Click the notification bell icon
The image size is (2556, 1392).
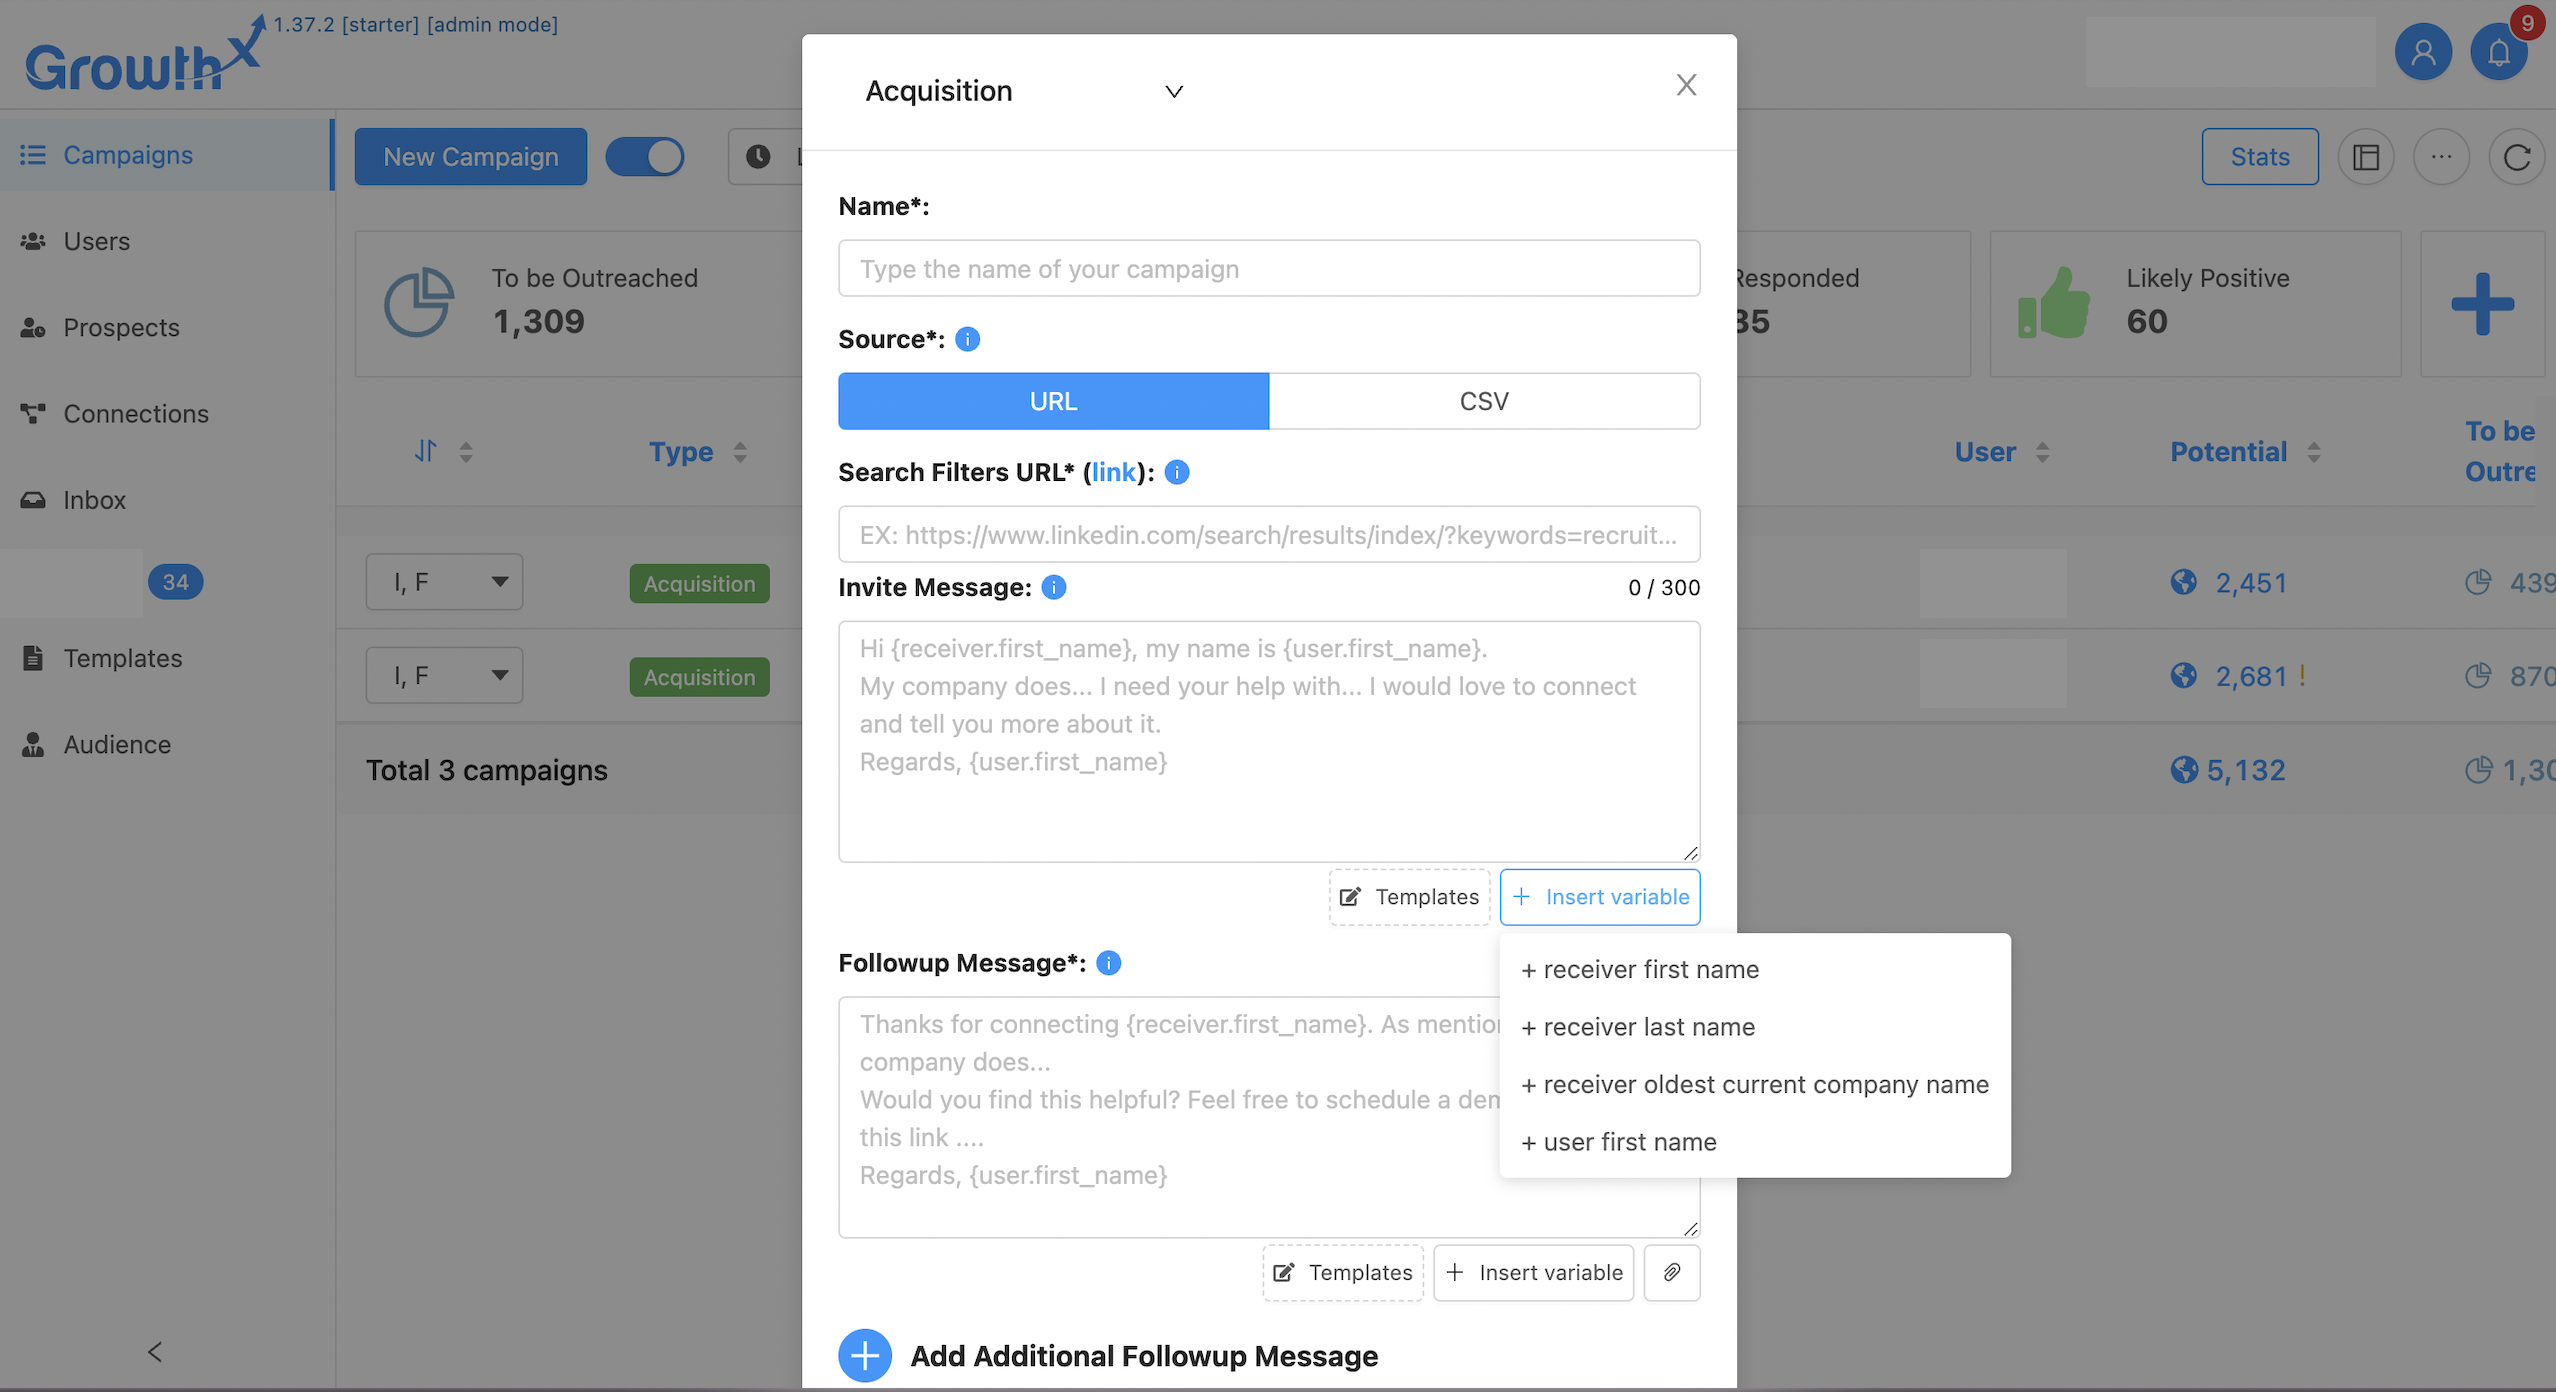click(2497, 52)
